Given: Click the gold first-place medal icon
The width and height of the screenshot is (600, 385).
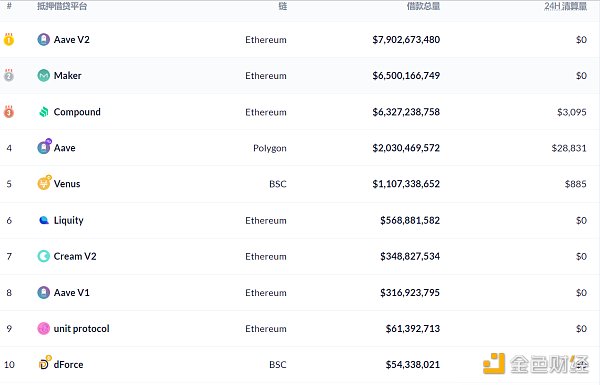Looking at the screenshot, I should pos(9,39).
